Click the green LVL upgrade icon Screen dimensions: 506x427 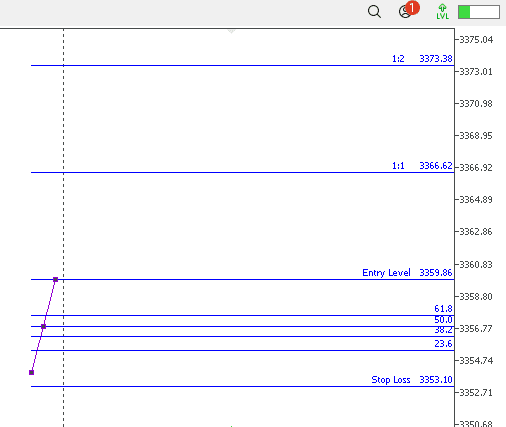tap(443, 12)
